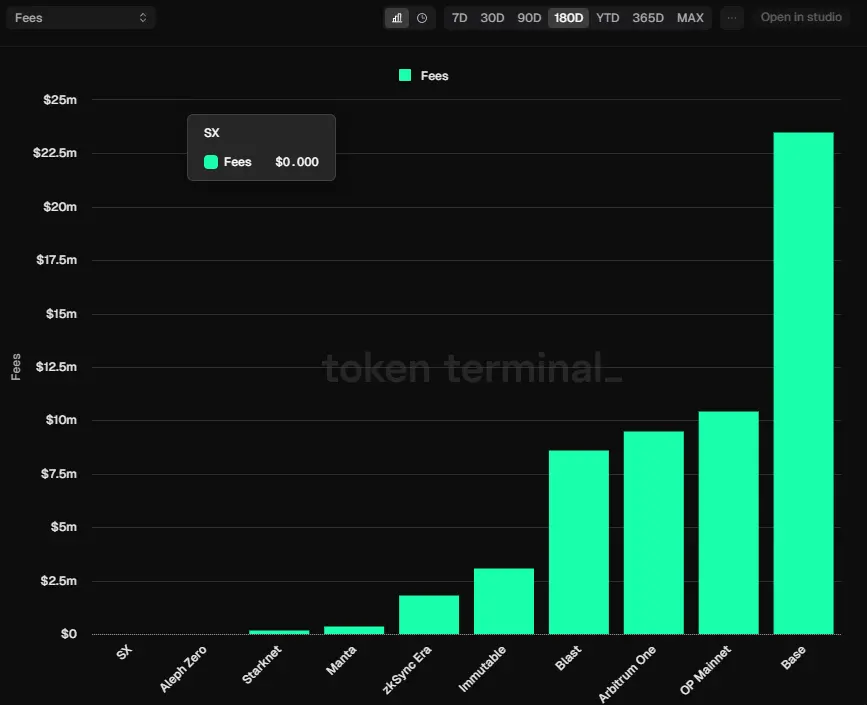Screen dimensions: 867x705
Task: Expand the metric selector chevron
Action: (x=141, y=16)
